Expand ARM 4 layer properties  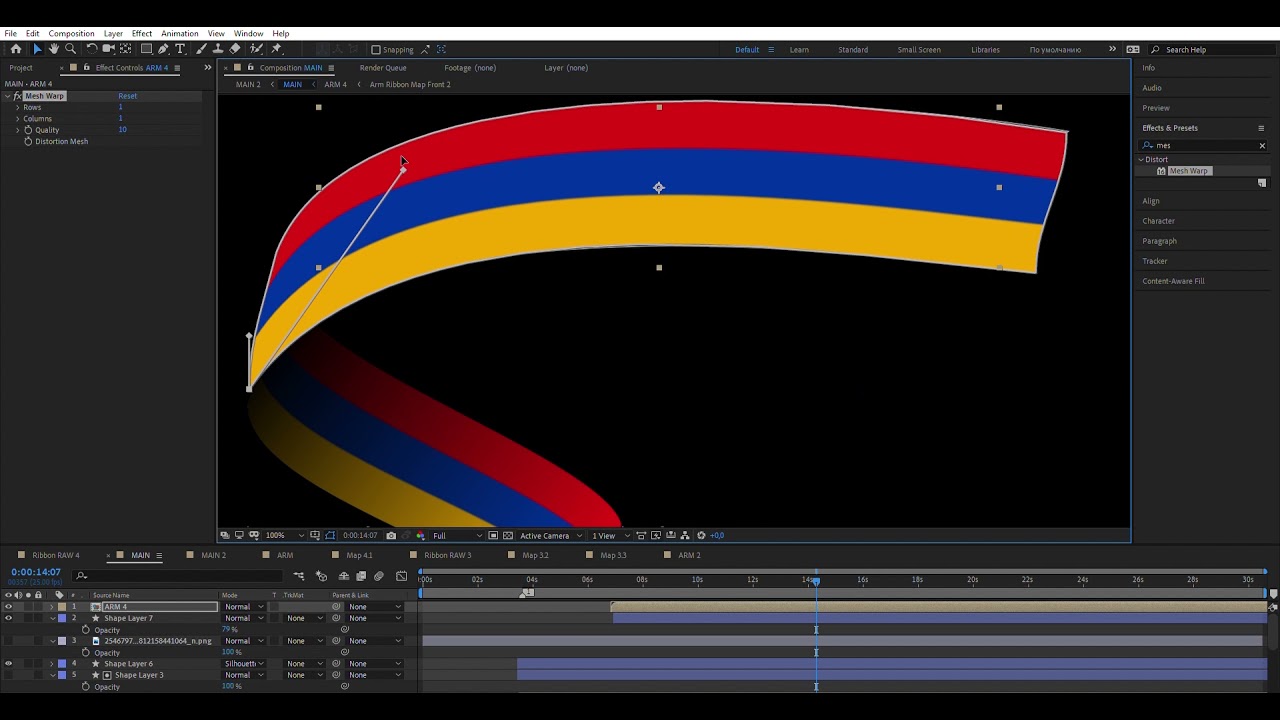(52, 607)
